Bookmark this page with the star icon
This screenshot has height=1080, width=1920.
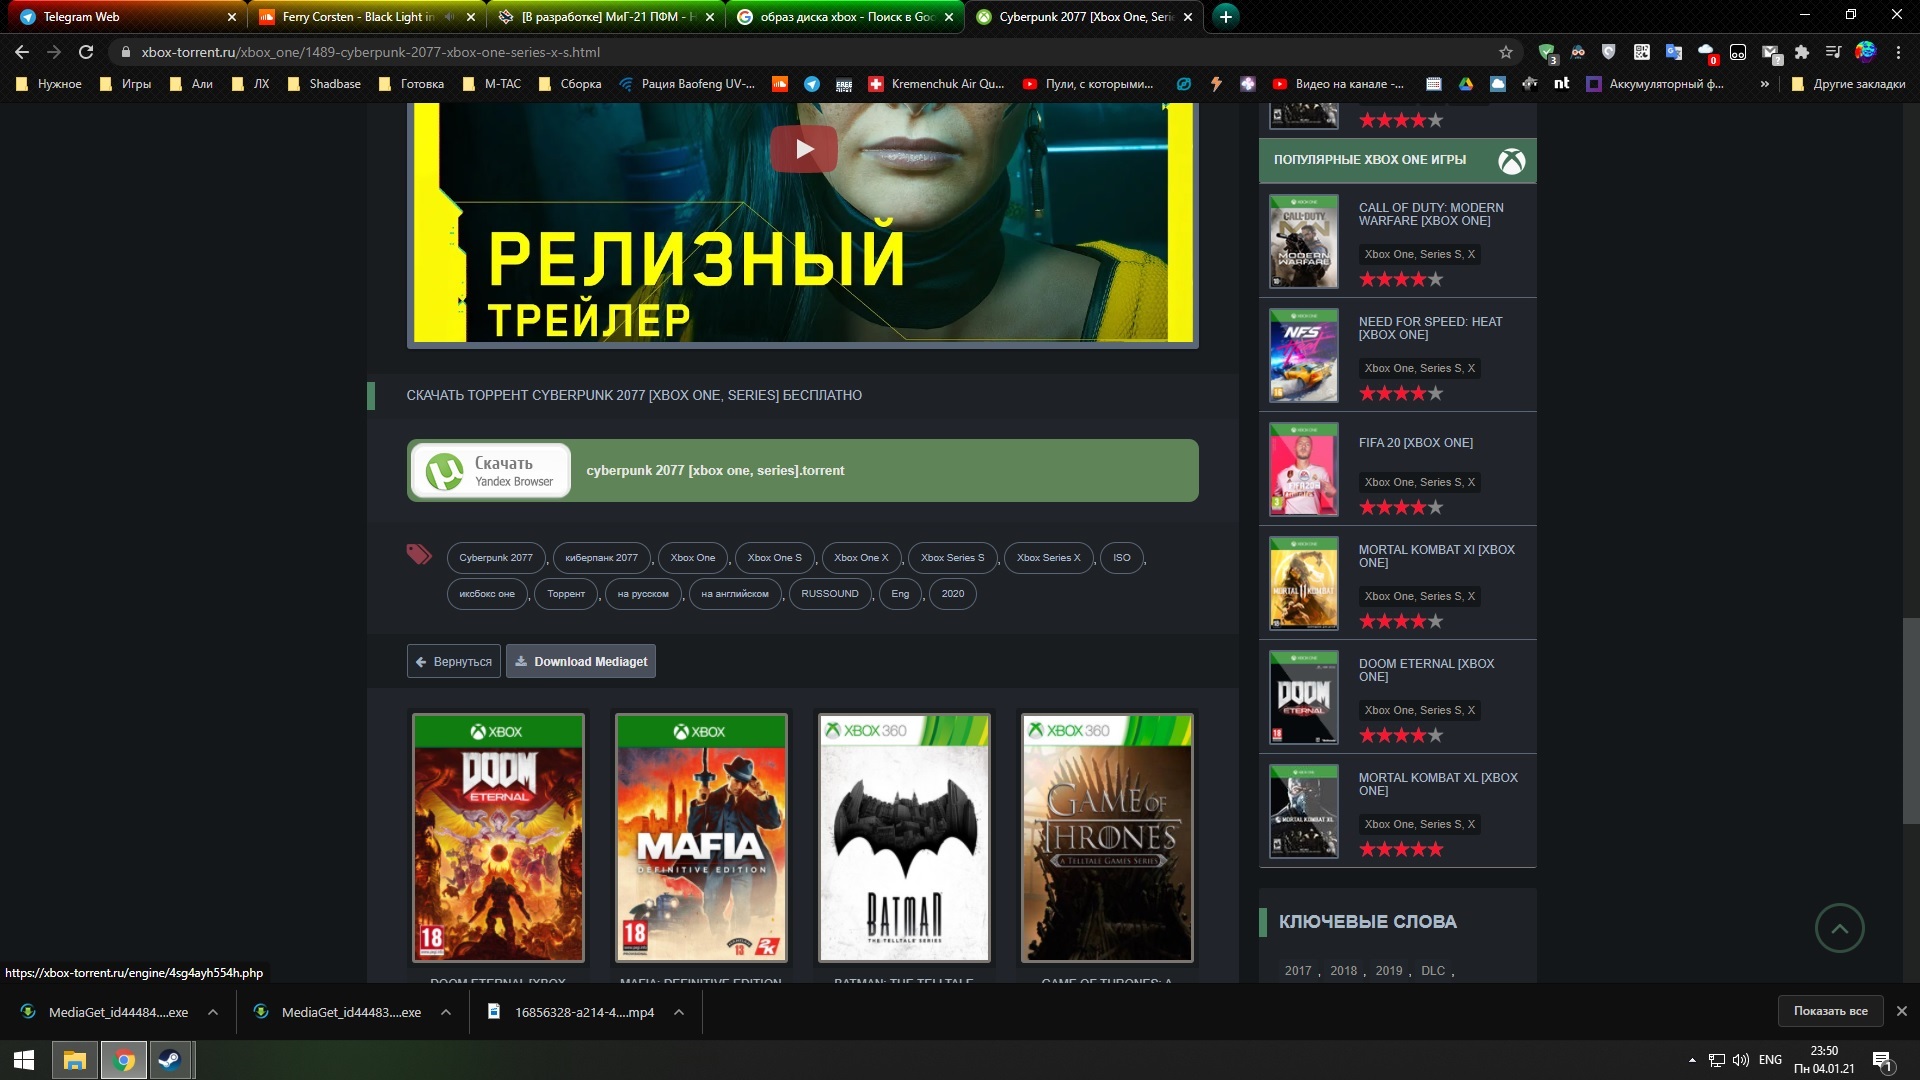[x=1506, y=52]
